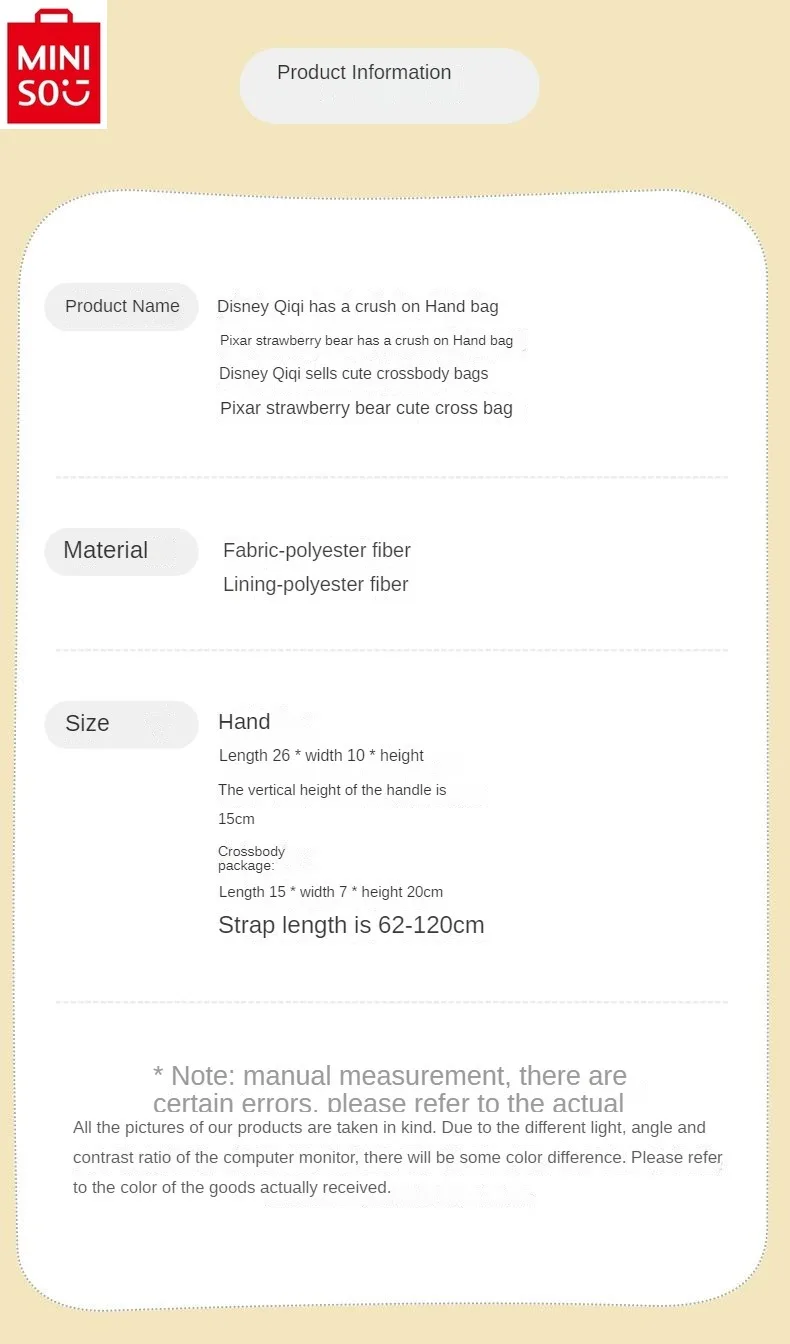Click the color difference disclaimer paragraph
This screenshot has width=790, height=1344.
pos(397,1158)
